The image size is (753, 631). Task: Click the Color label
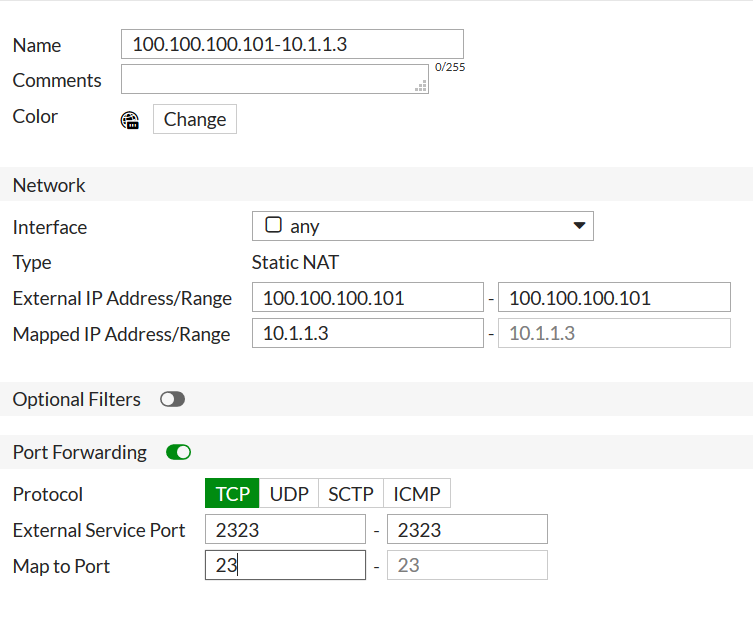[35, 116]
